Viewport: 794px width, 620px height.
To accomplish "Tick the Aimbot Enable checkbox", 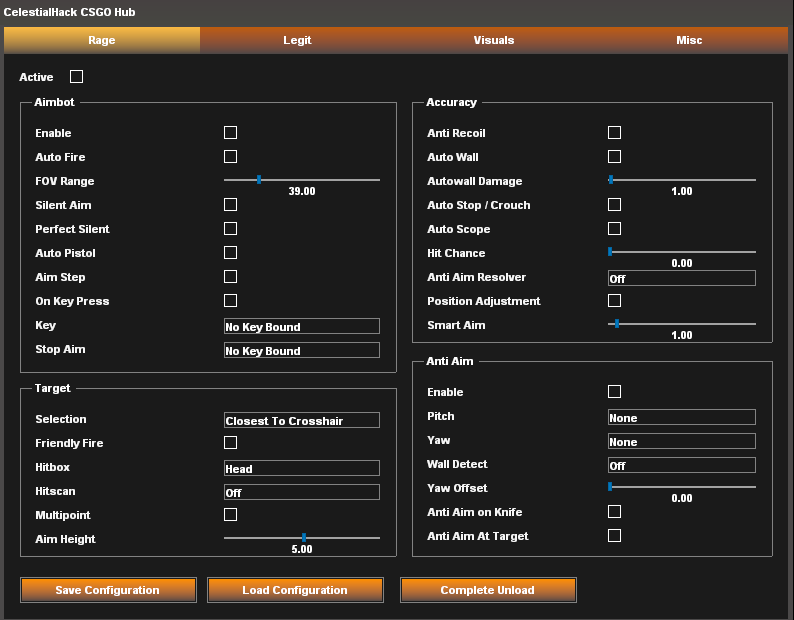I will pyautogui.click(x=230, y=133).
